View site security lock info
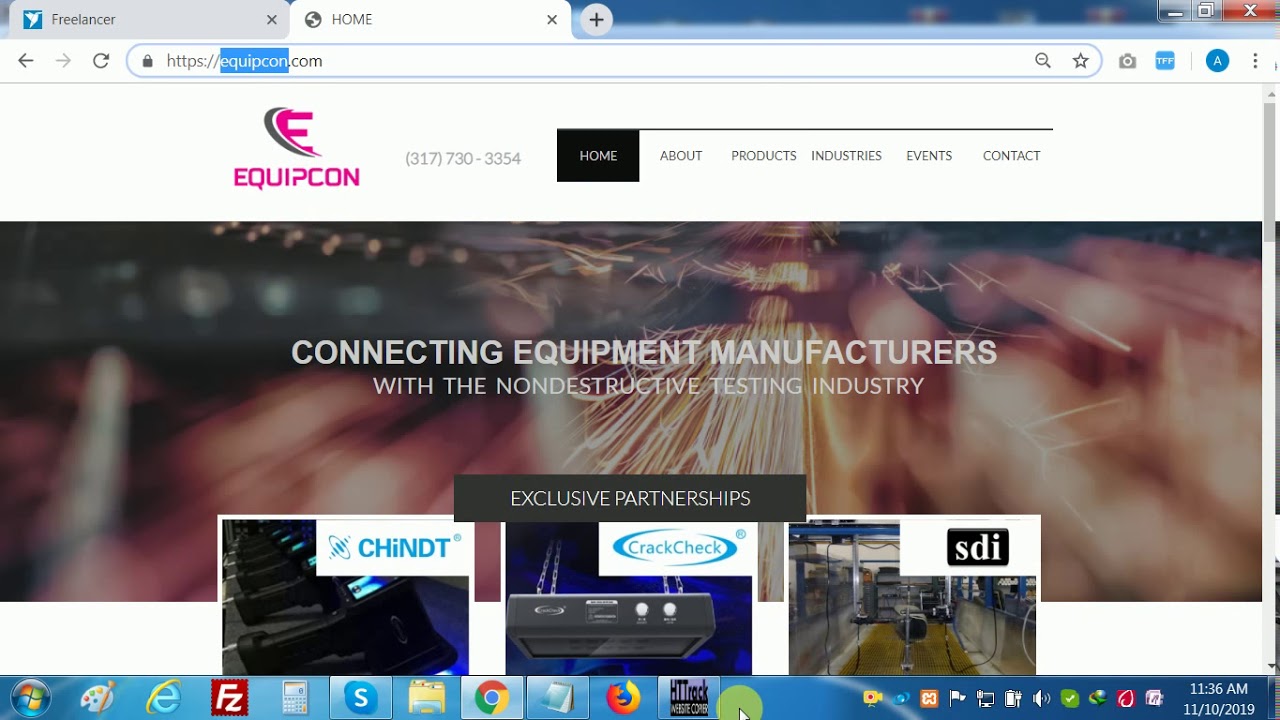 (148, 61)
